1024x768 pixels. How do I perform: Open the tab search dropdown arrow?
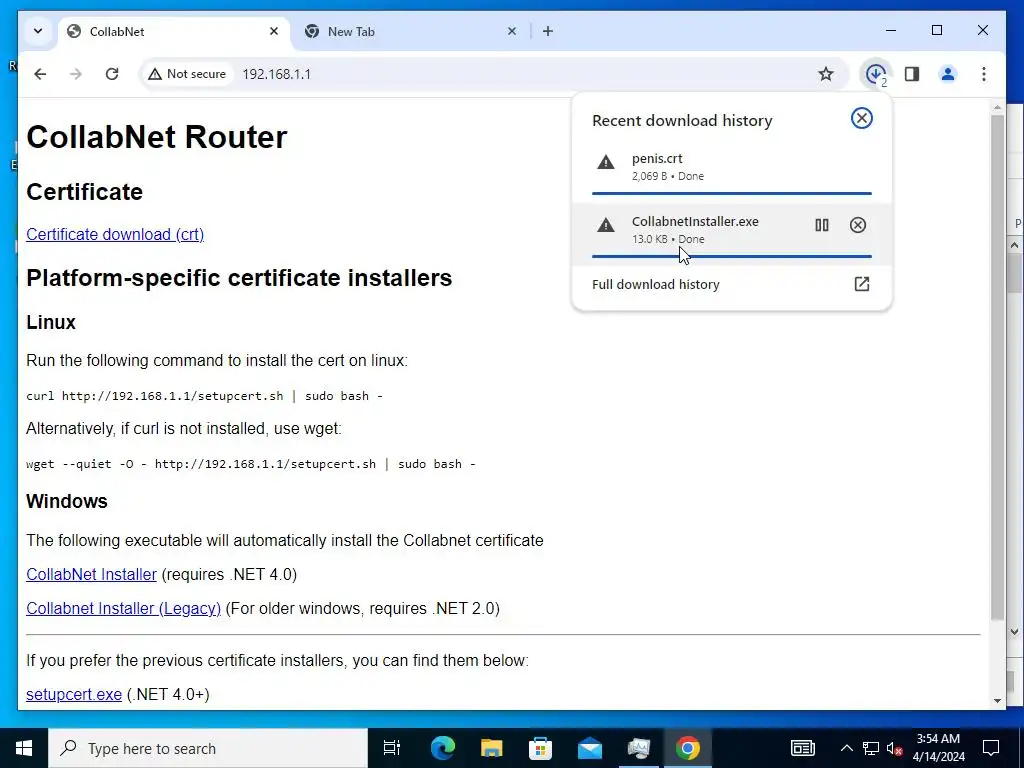click(x=38, y=31)
